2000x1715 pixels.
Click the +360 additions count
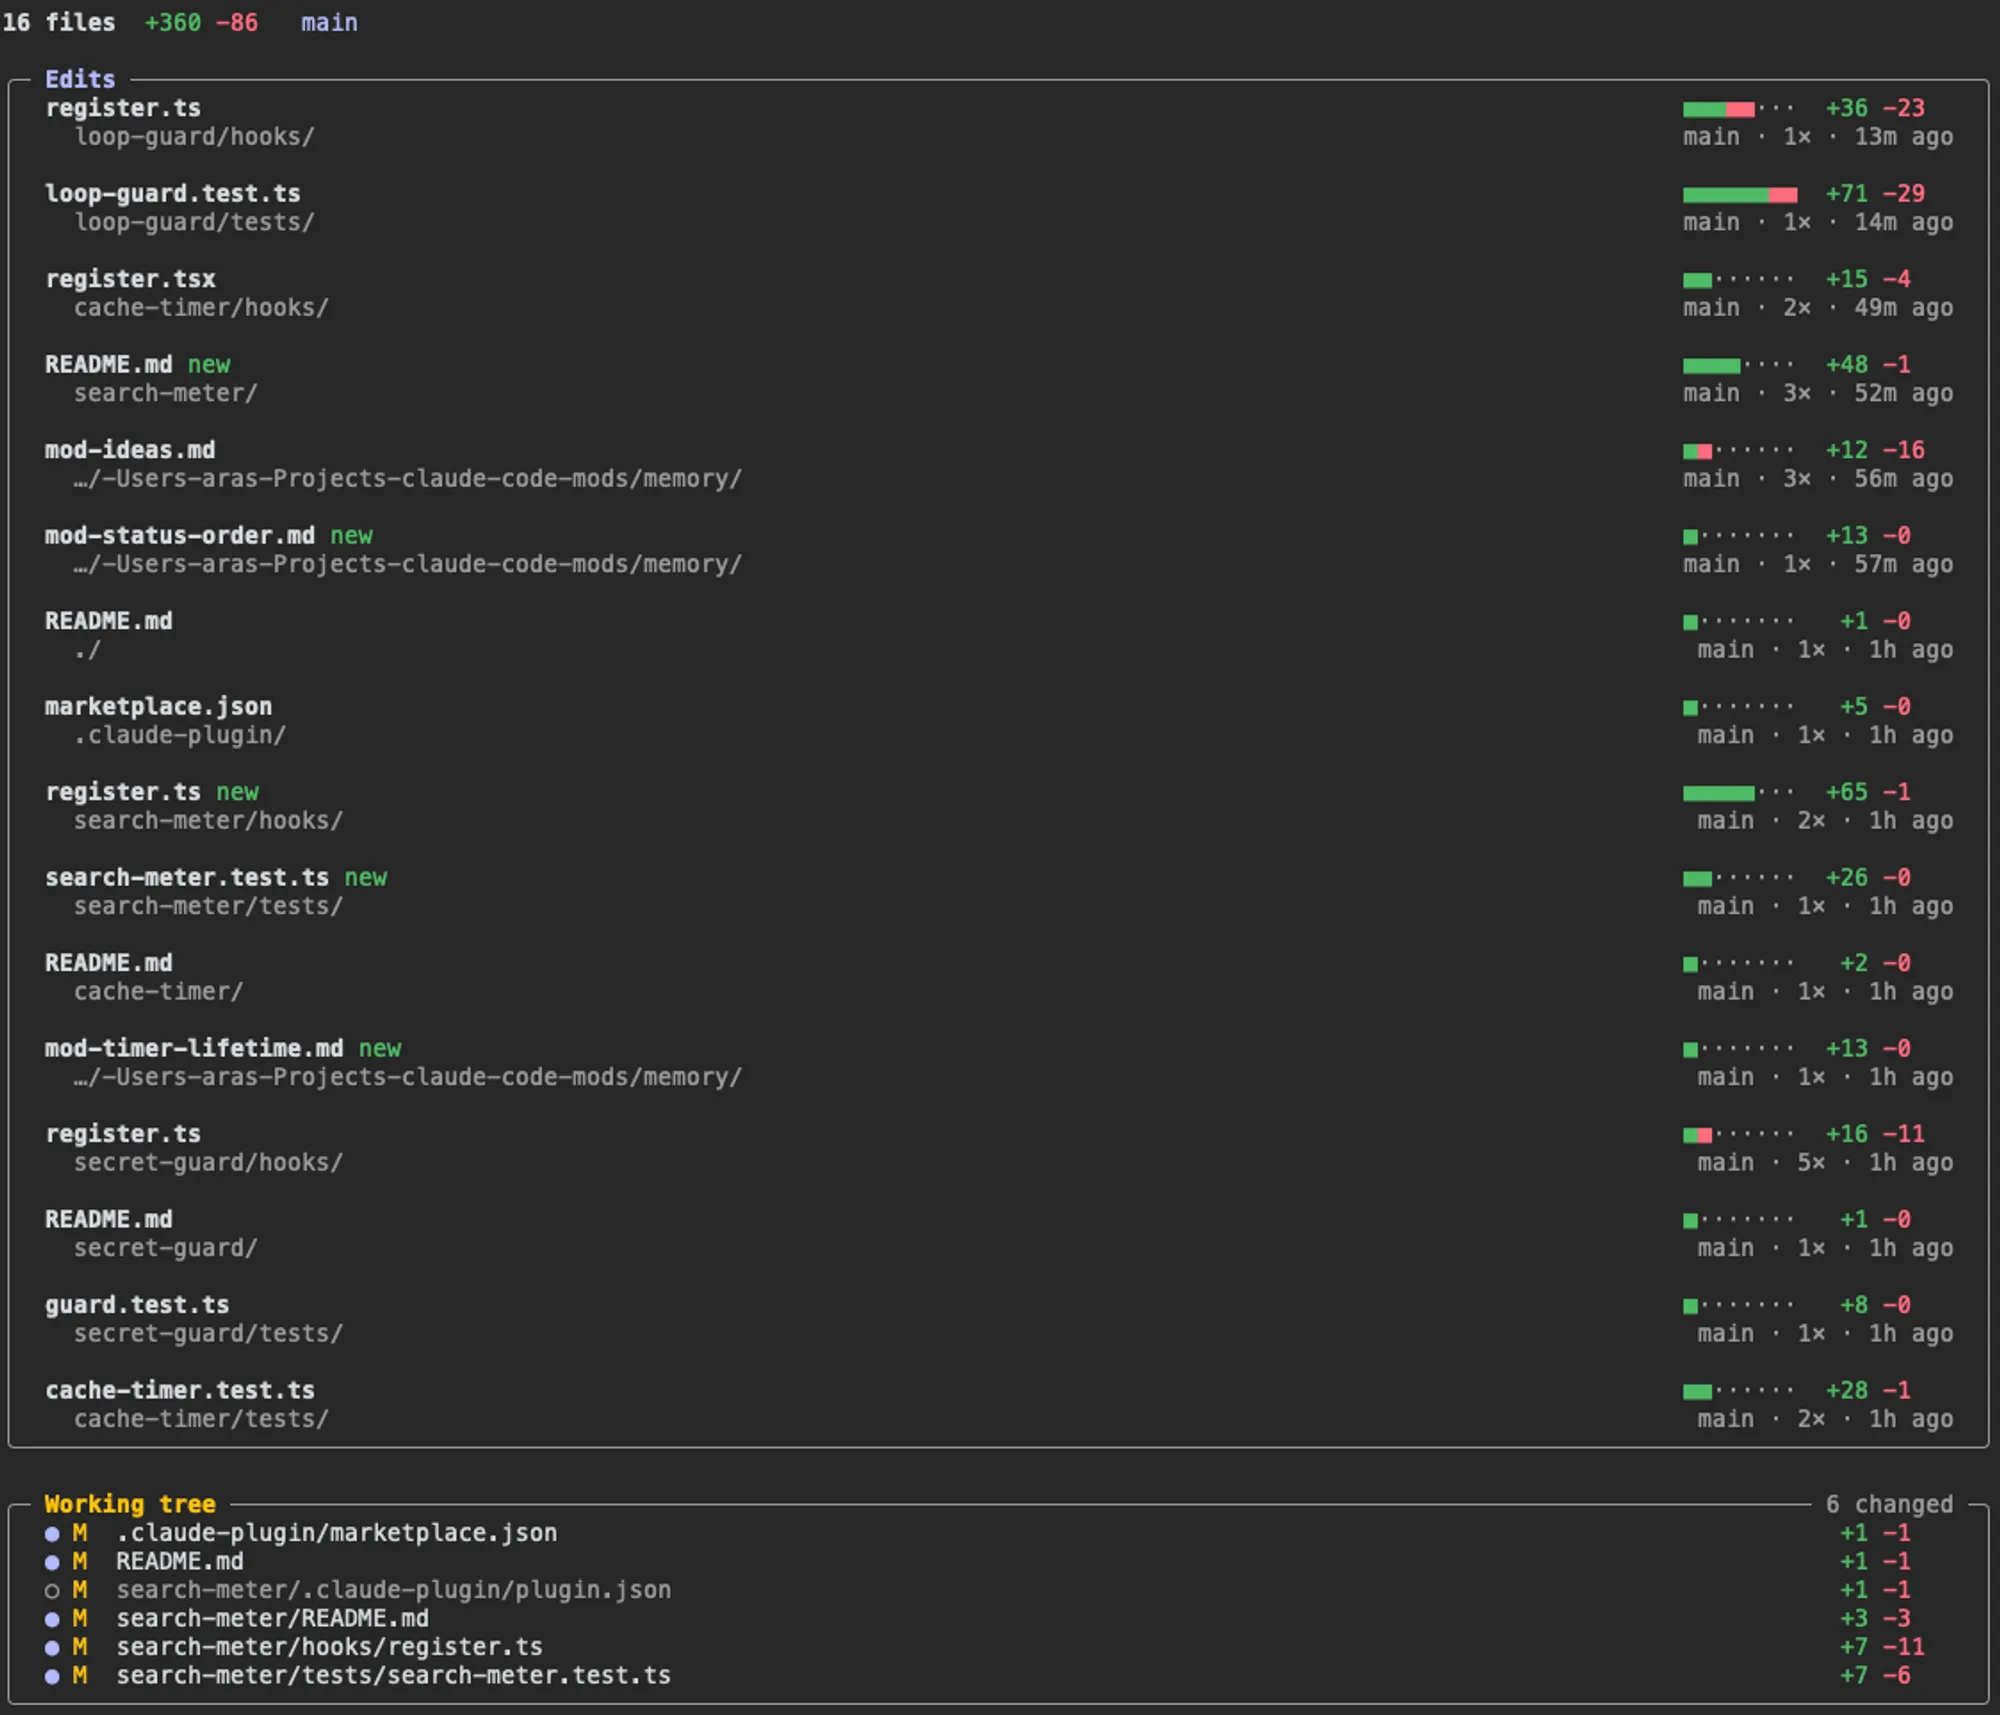172,22
